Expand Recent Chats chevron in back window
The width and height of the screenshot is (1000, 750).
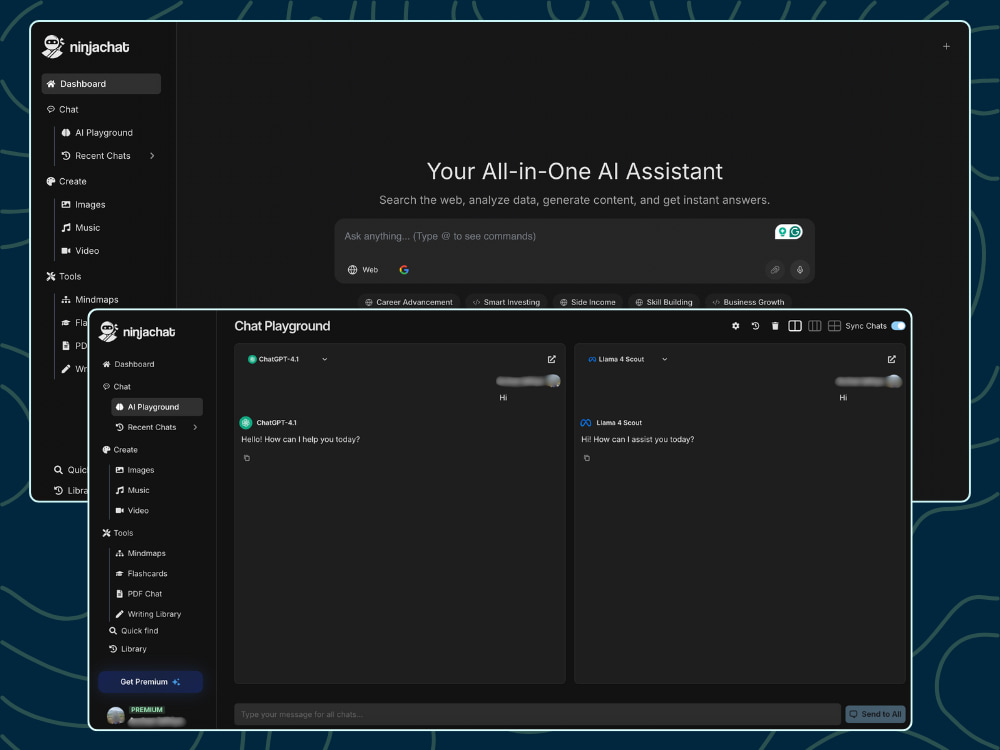152,156
